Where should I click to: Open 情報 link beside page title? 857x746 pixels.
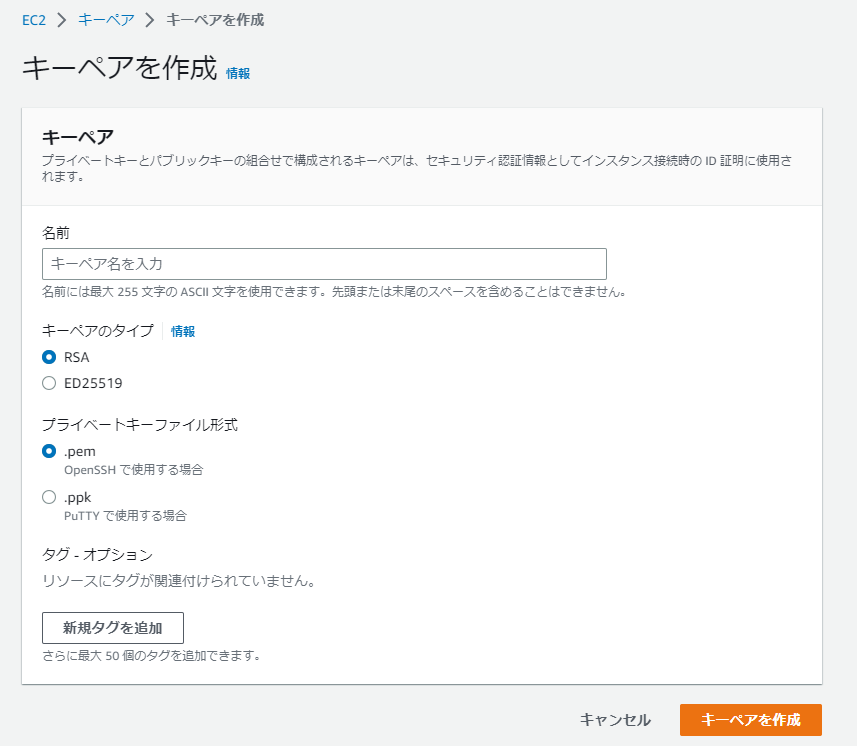[x=238, y=73]
